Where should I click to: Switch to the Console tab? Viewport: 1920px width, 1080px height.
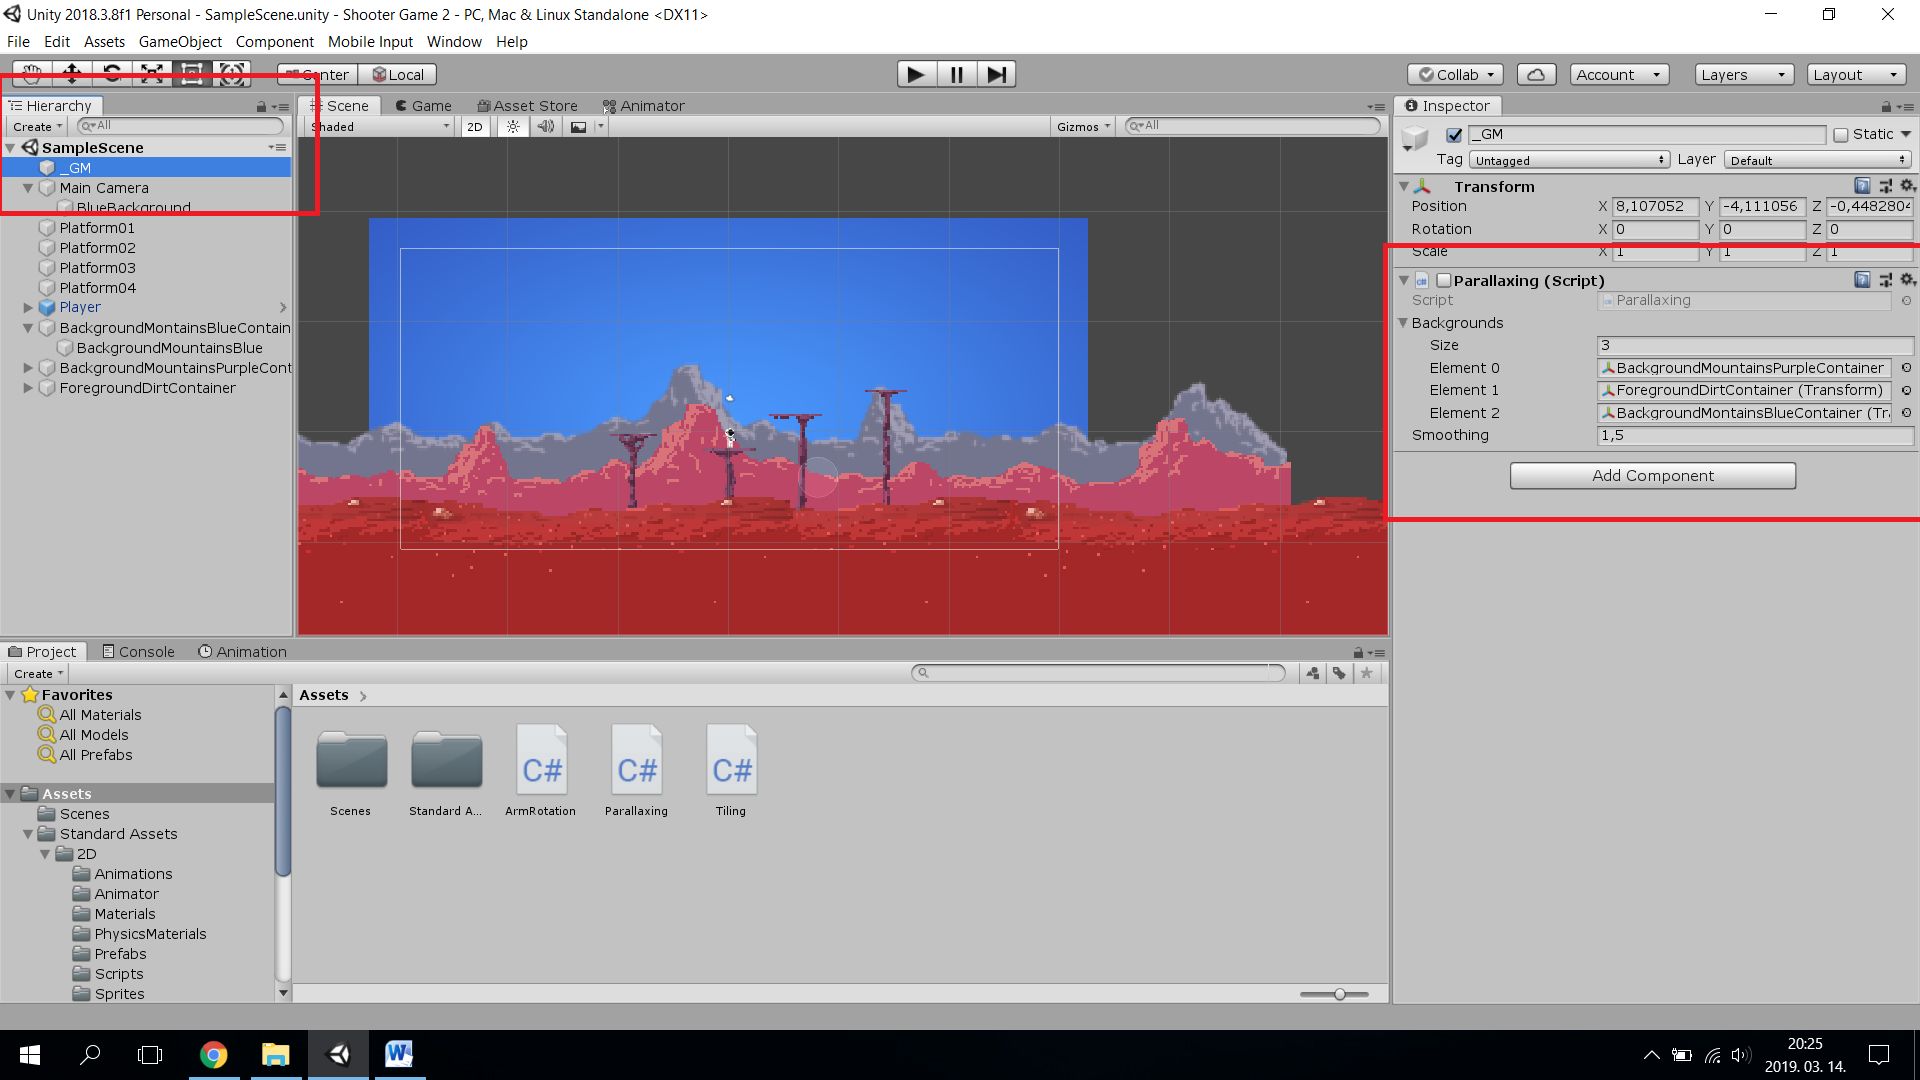tap(138, 652)
